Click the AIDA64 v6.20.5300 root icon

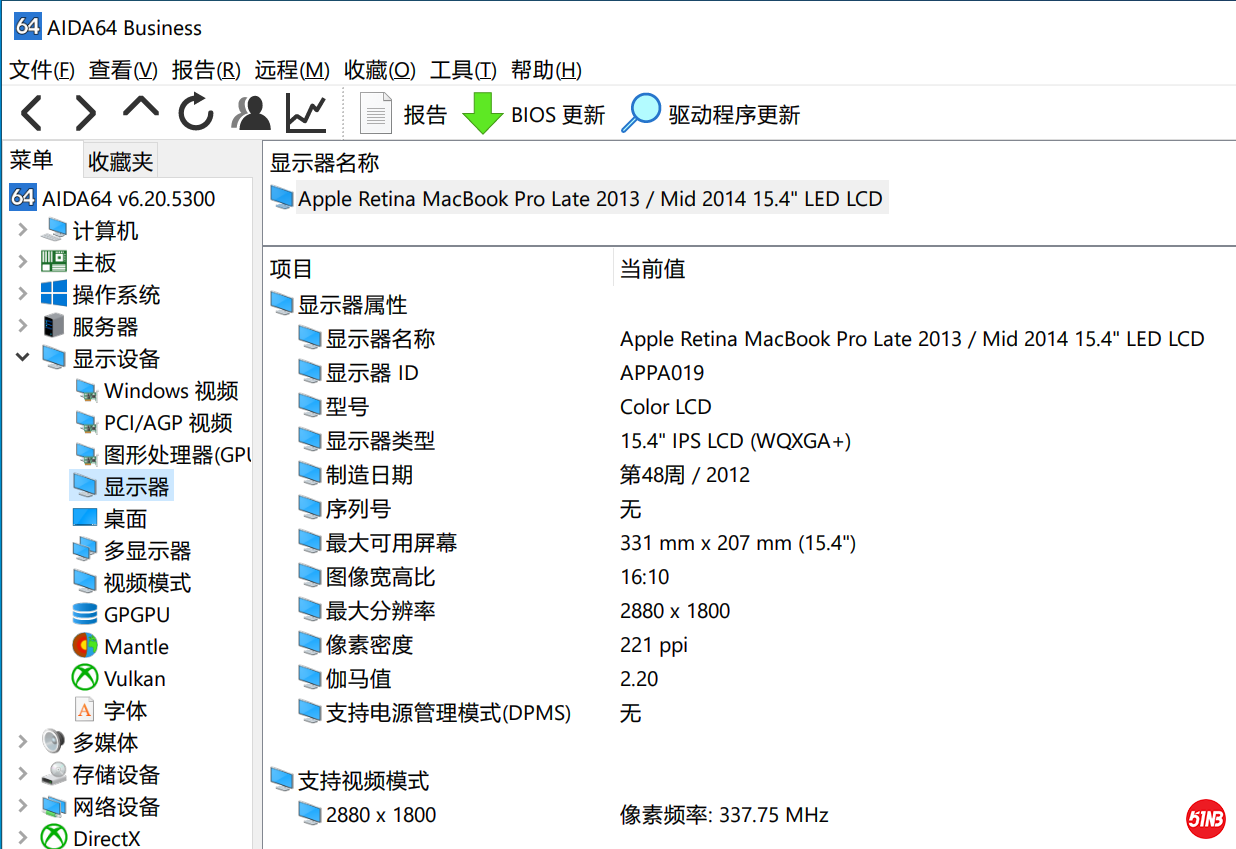[x=23, y=198]
